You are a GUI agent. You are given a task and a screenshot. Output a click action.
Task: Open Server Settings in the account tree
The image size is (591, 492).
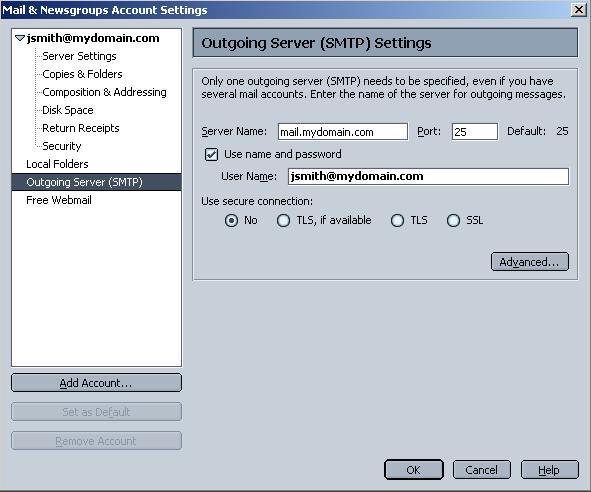click(x=79, y=56)
